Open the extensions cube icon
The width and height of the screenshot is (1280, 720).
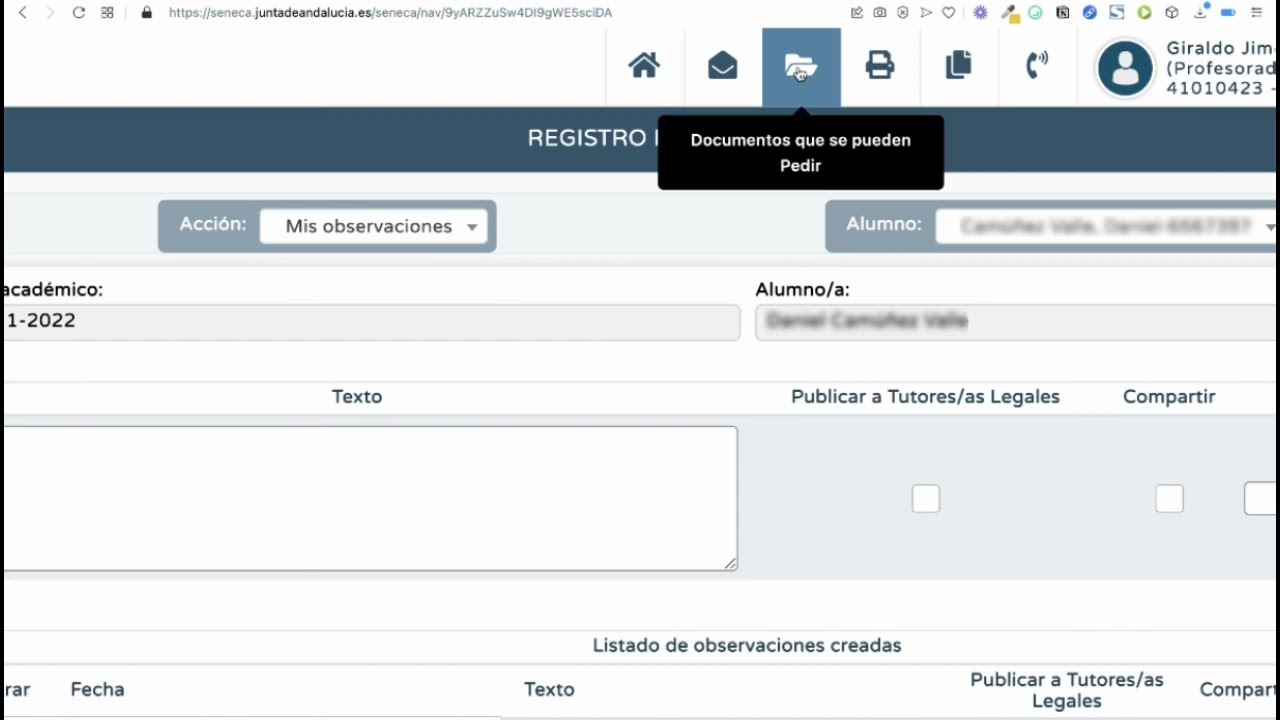pos(1172,13)
